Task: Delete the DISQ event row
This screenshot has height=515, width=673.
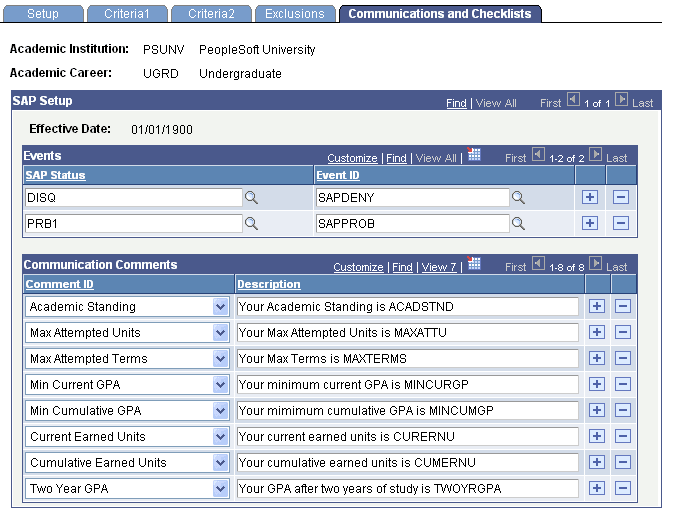Action: (x=621, y=197)
